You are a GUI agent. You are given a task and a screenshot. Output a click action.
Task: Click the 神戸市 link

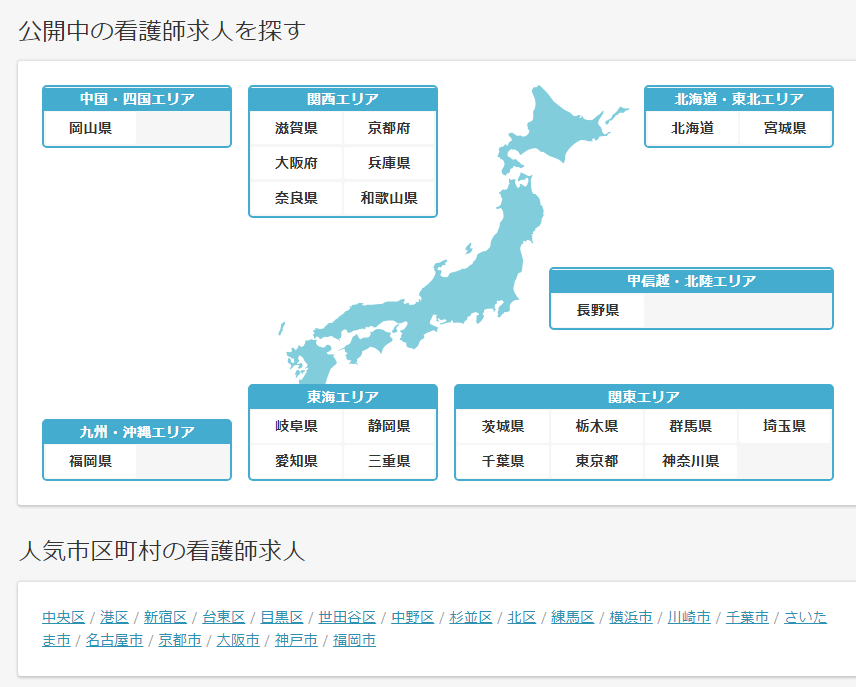pos(296,640)
